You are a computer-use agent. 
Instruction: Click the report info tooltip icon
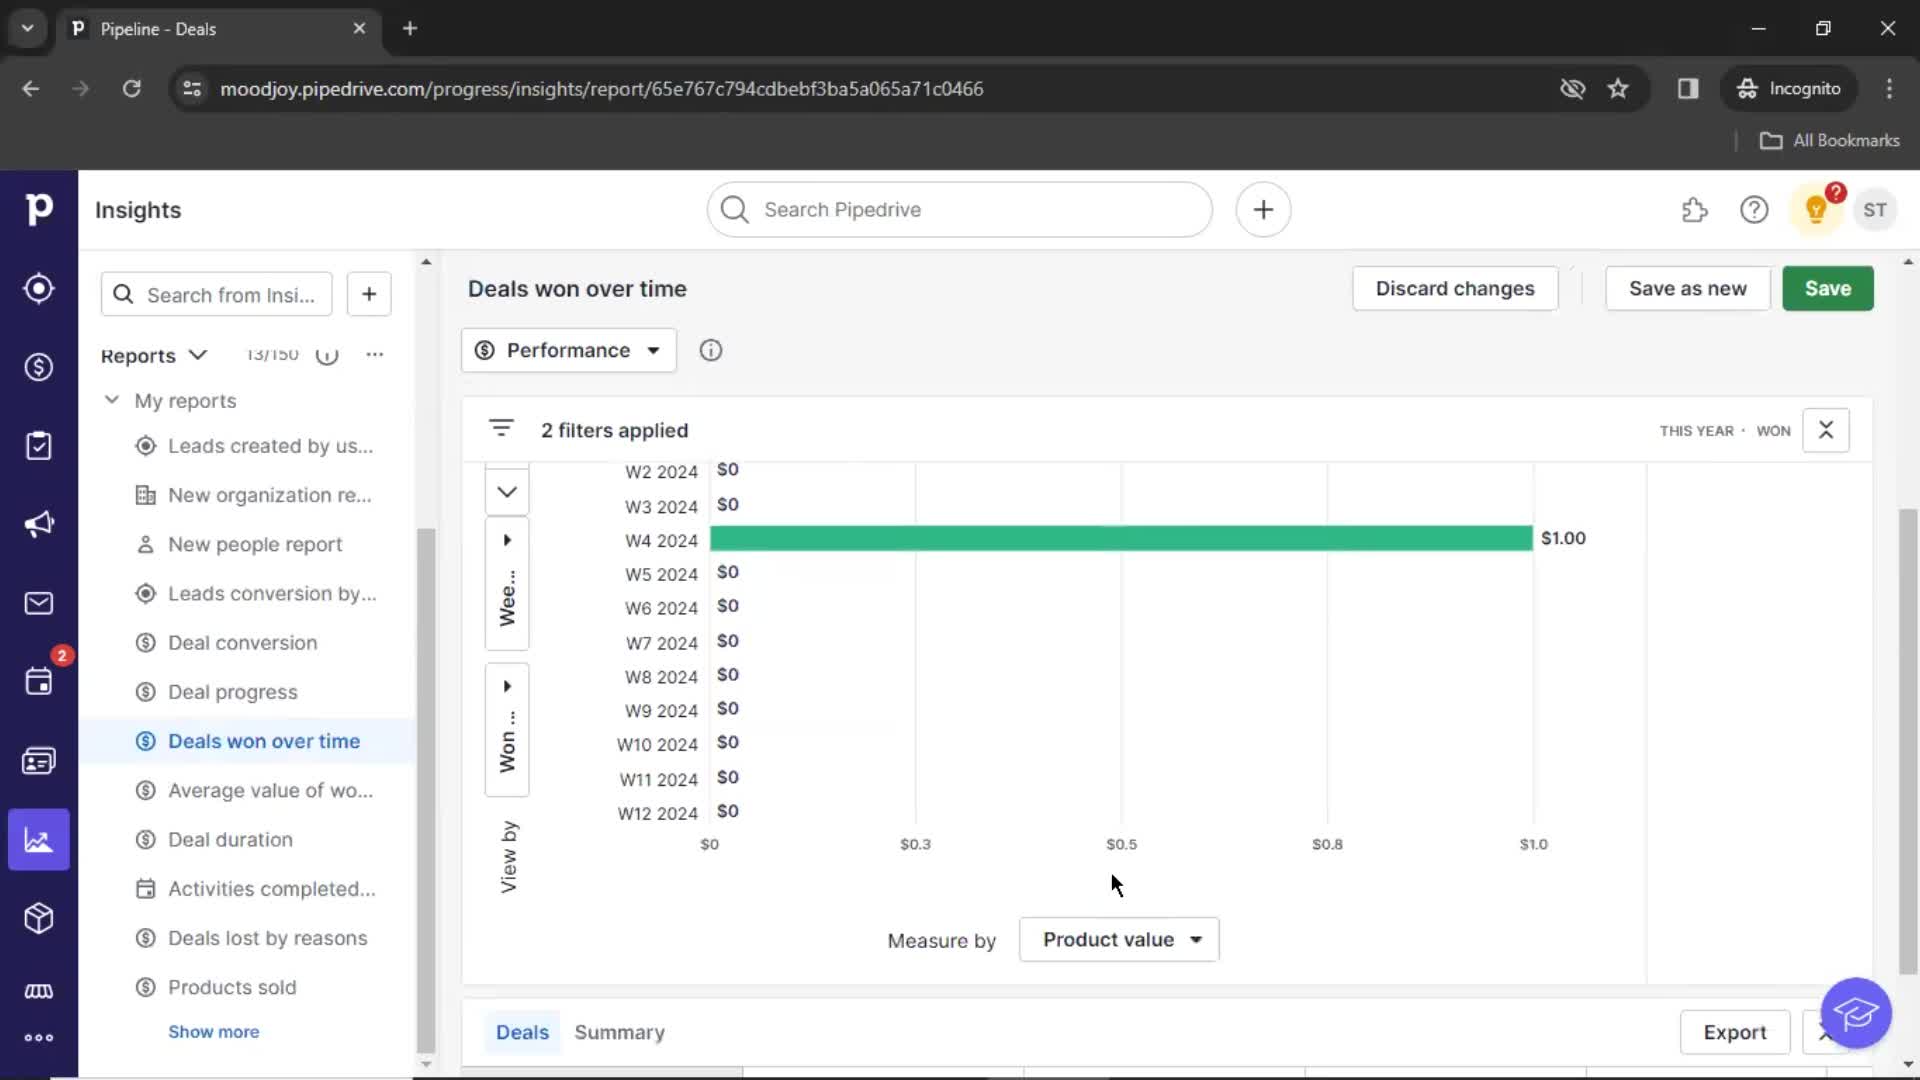pyautogui.click(x=709, y=349)
